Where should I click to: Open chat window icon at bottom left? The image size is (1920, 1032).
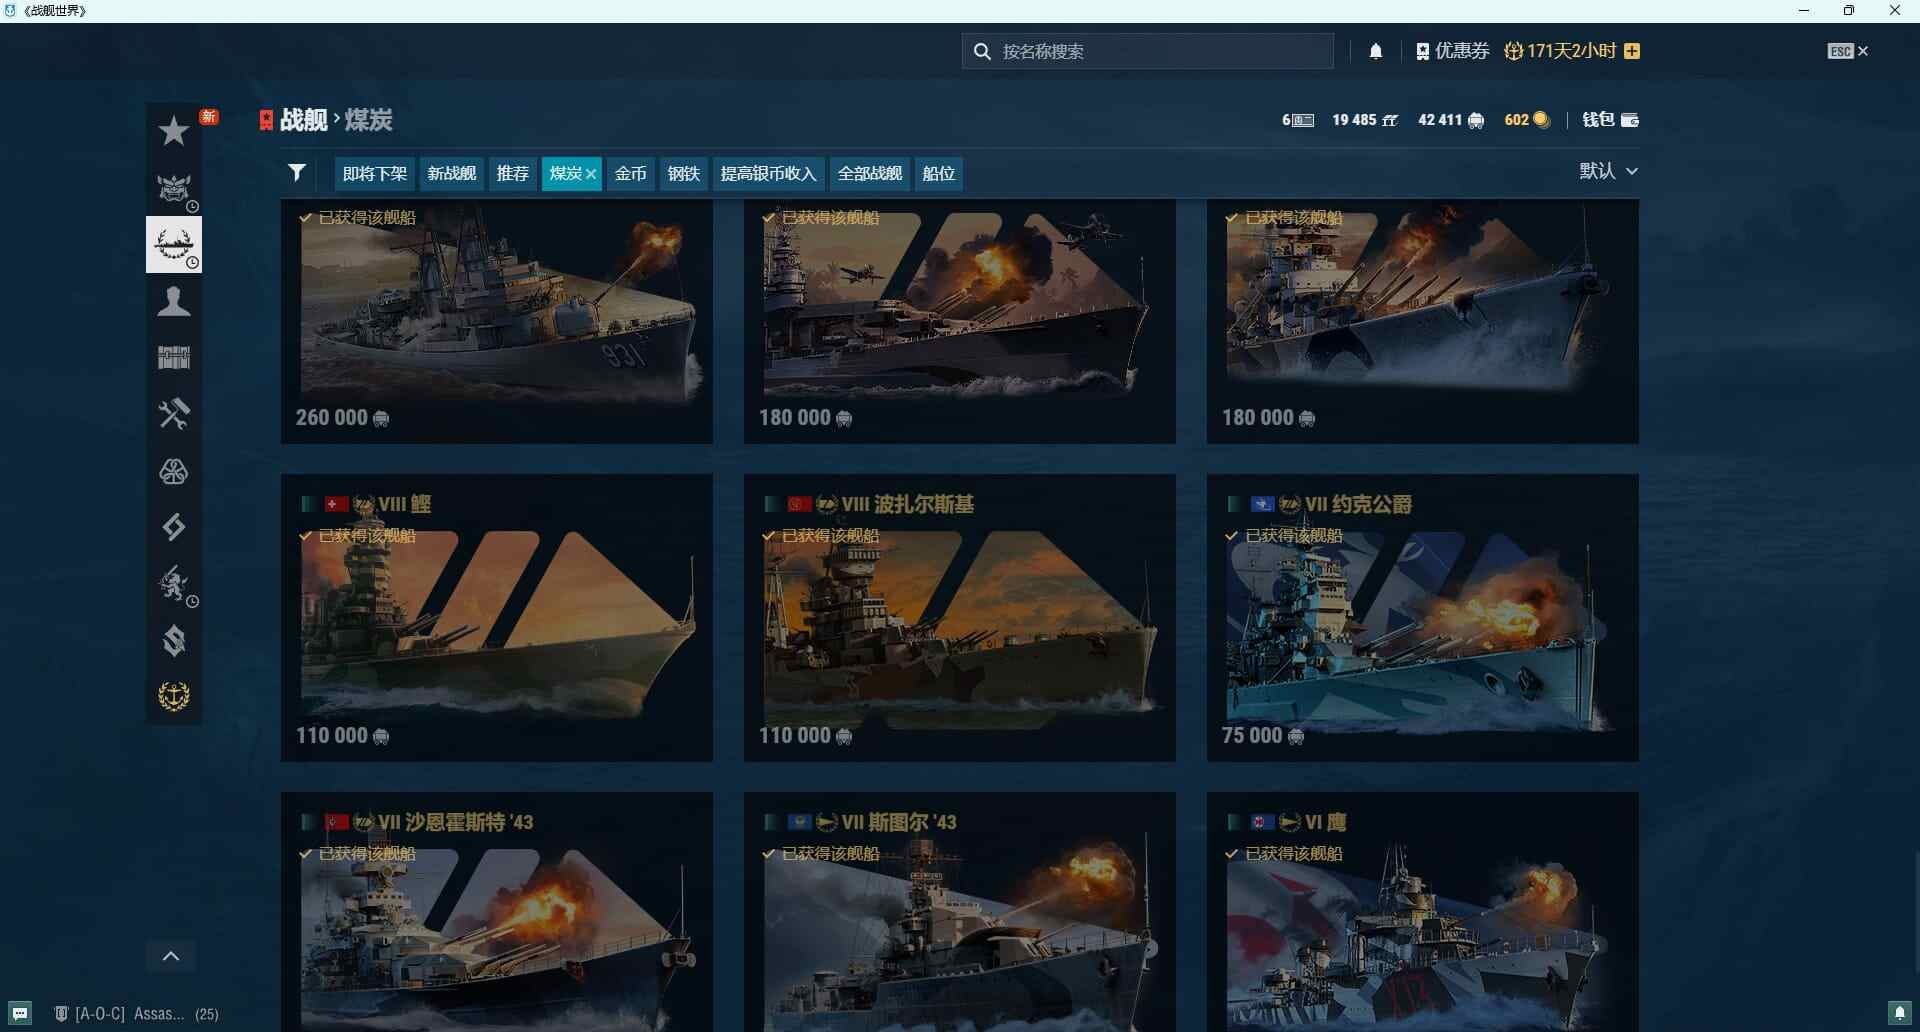(x=19, y=1013)
